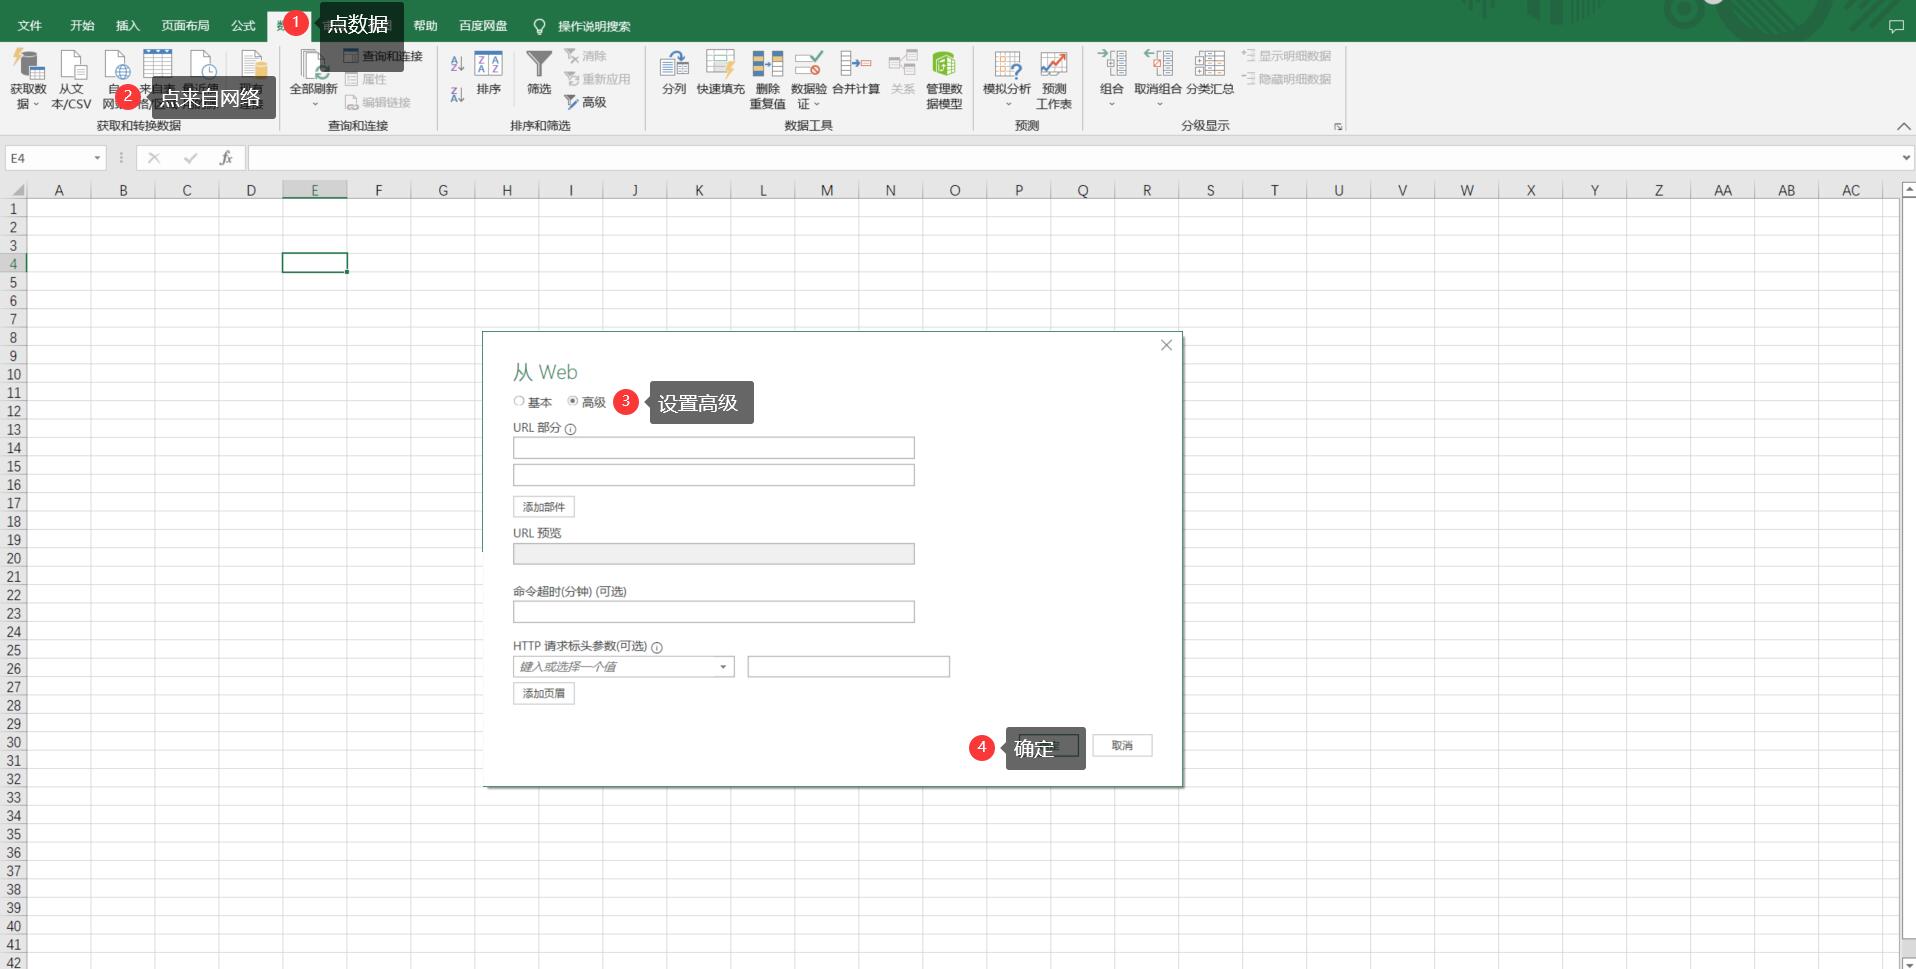
Task: Click the first URL 部分 input field
Action: click(x=714, y=447)
